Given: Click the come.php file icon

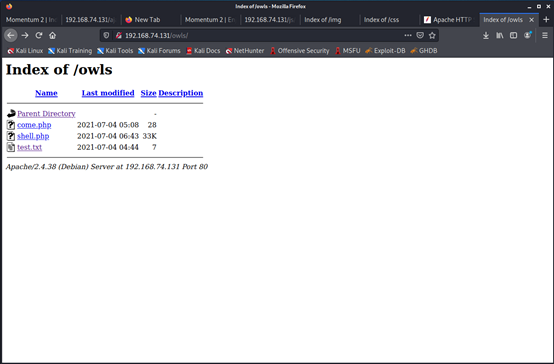Looking at the screenshot, I should 11,125.
